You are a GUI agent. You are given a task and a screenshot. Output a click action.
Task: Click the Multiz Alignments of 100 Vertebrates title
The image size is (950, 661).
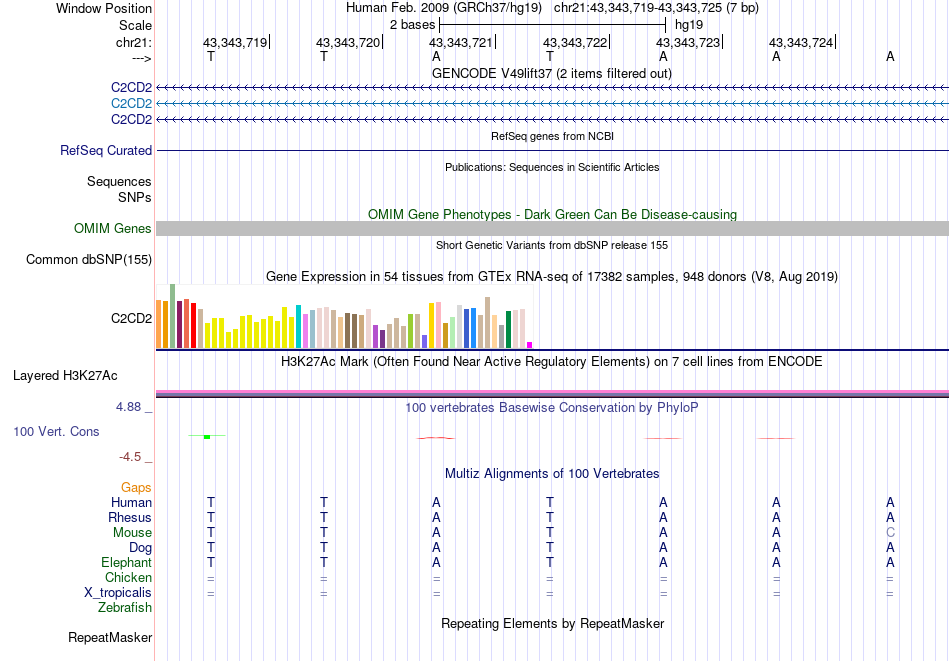point(552,474)
